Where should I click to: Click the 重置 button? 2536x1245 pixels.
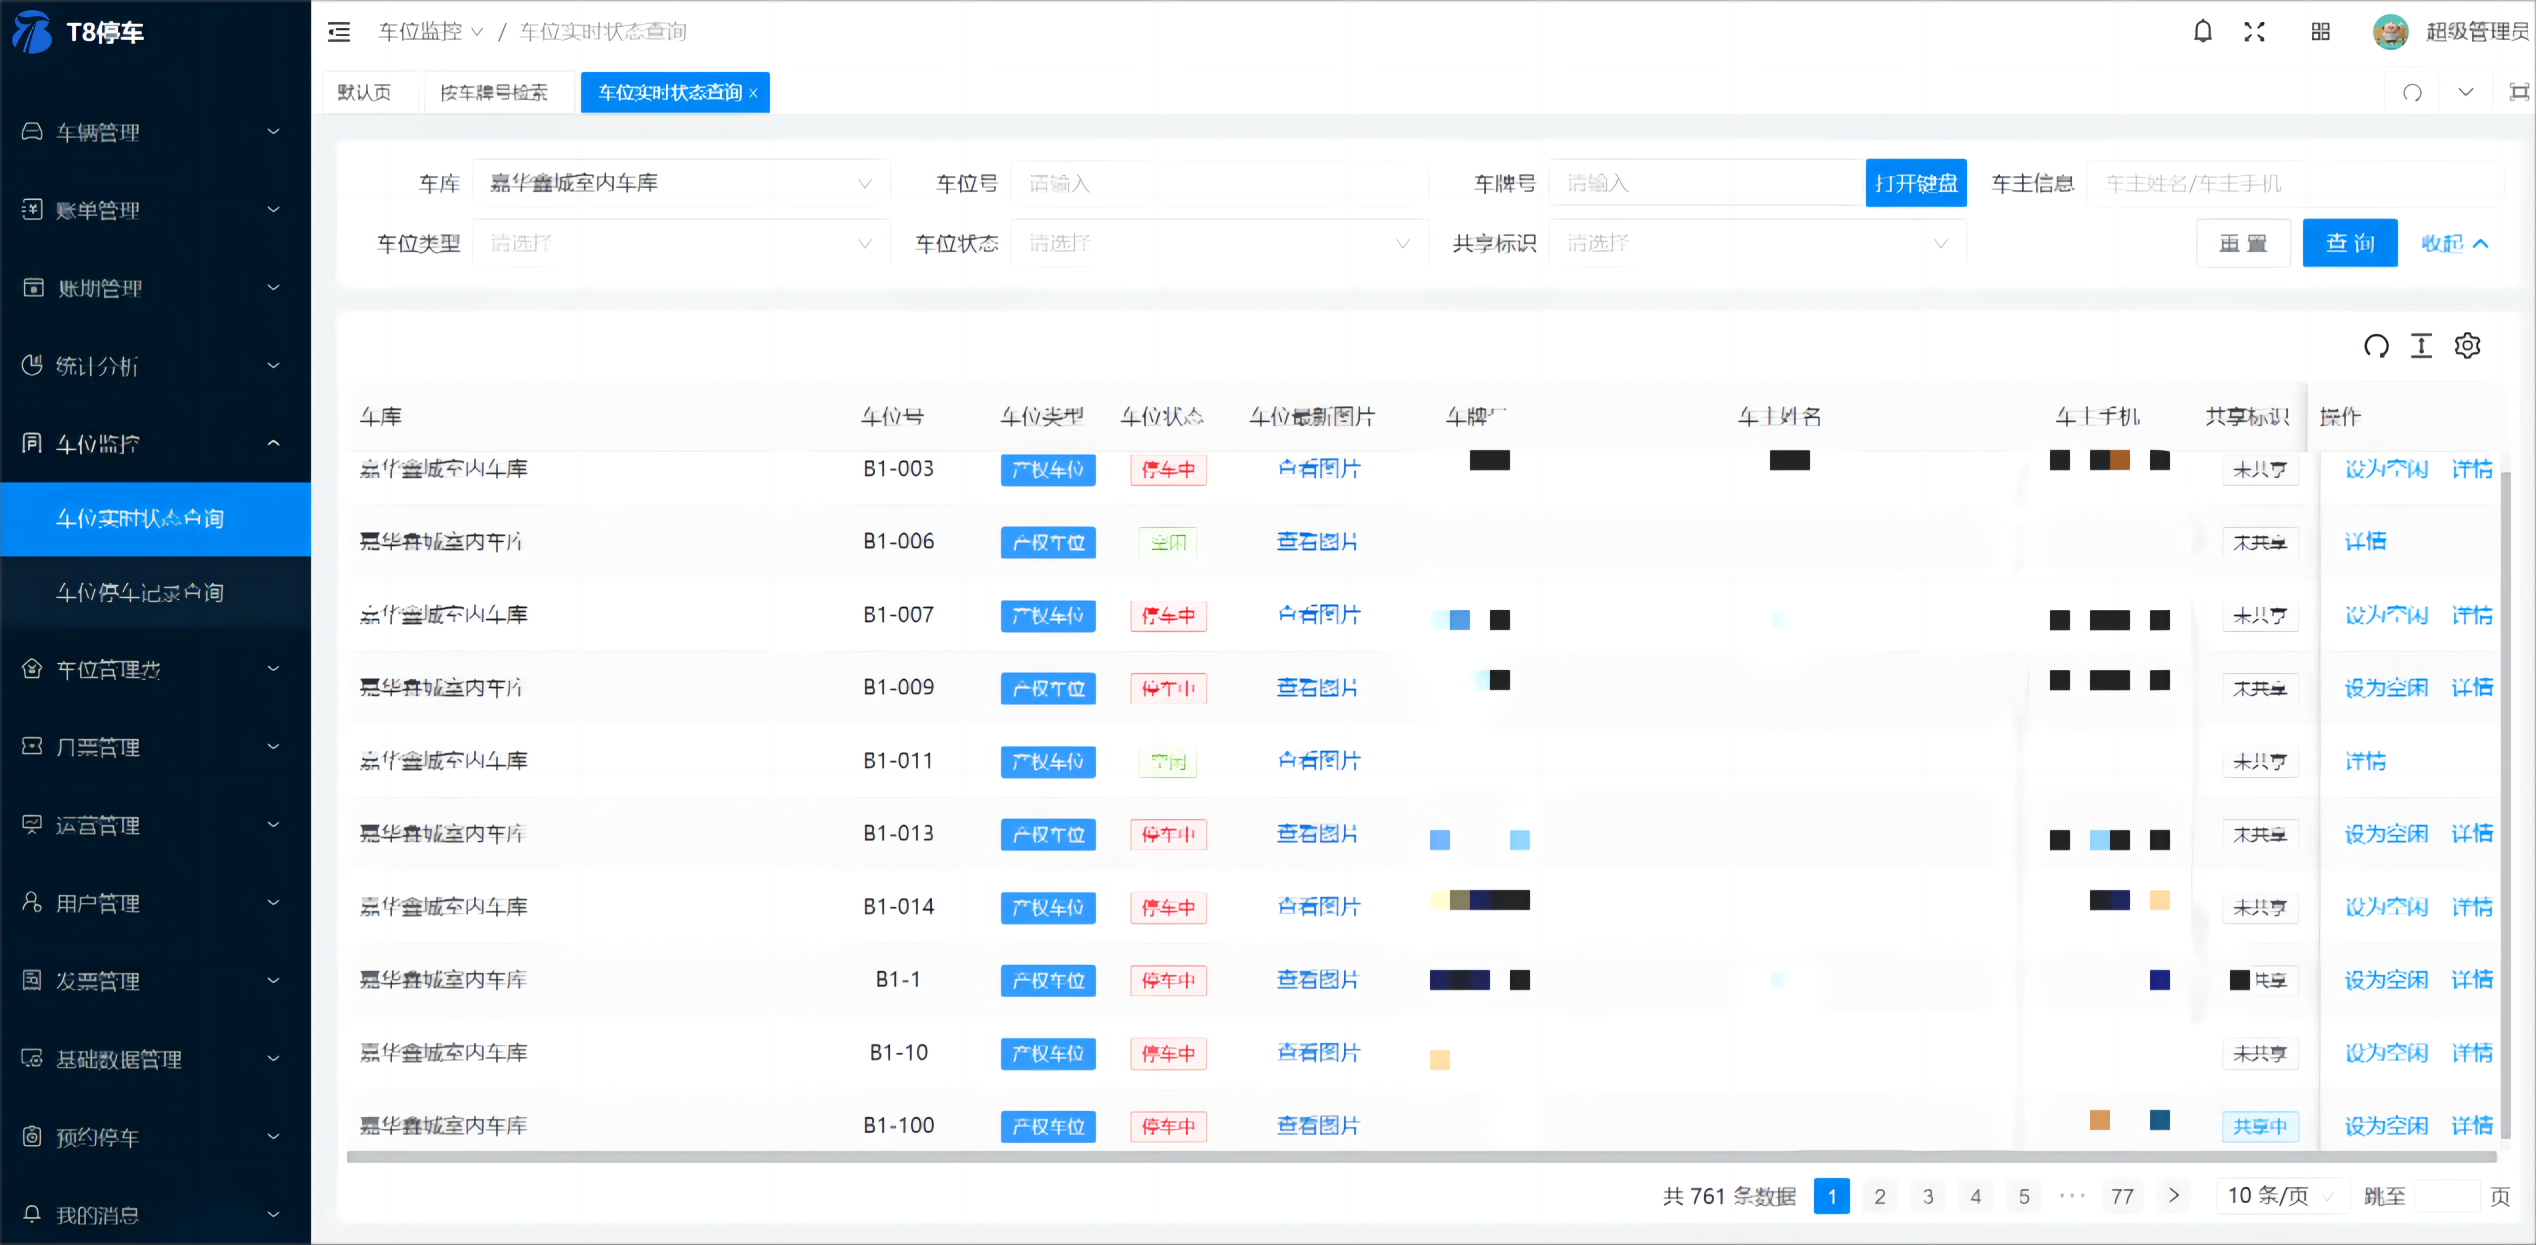tap(2243, 243)
